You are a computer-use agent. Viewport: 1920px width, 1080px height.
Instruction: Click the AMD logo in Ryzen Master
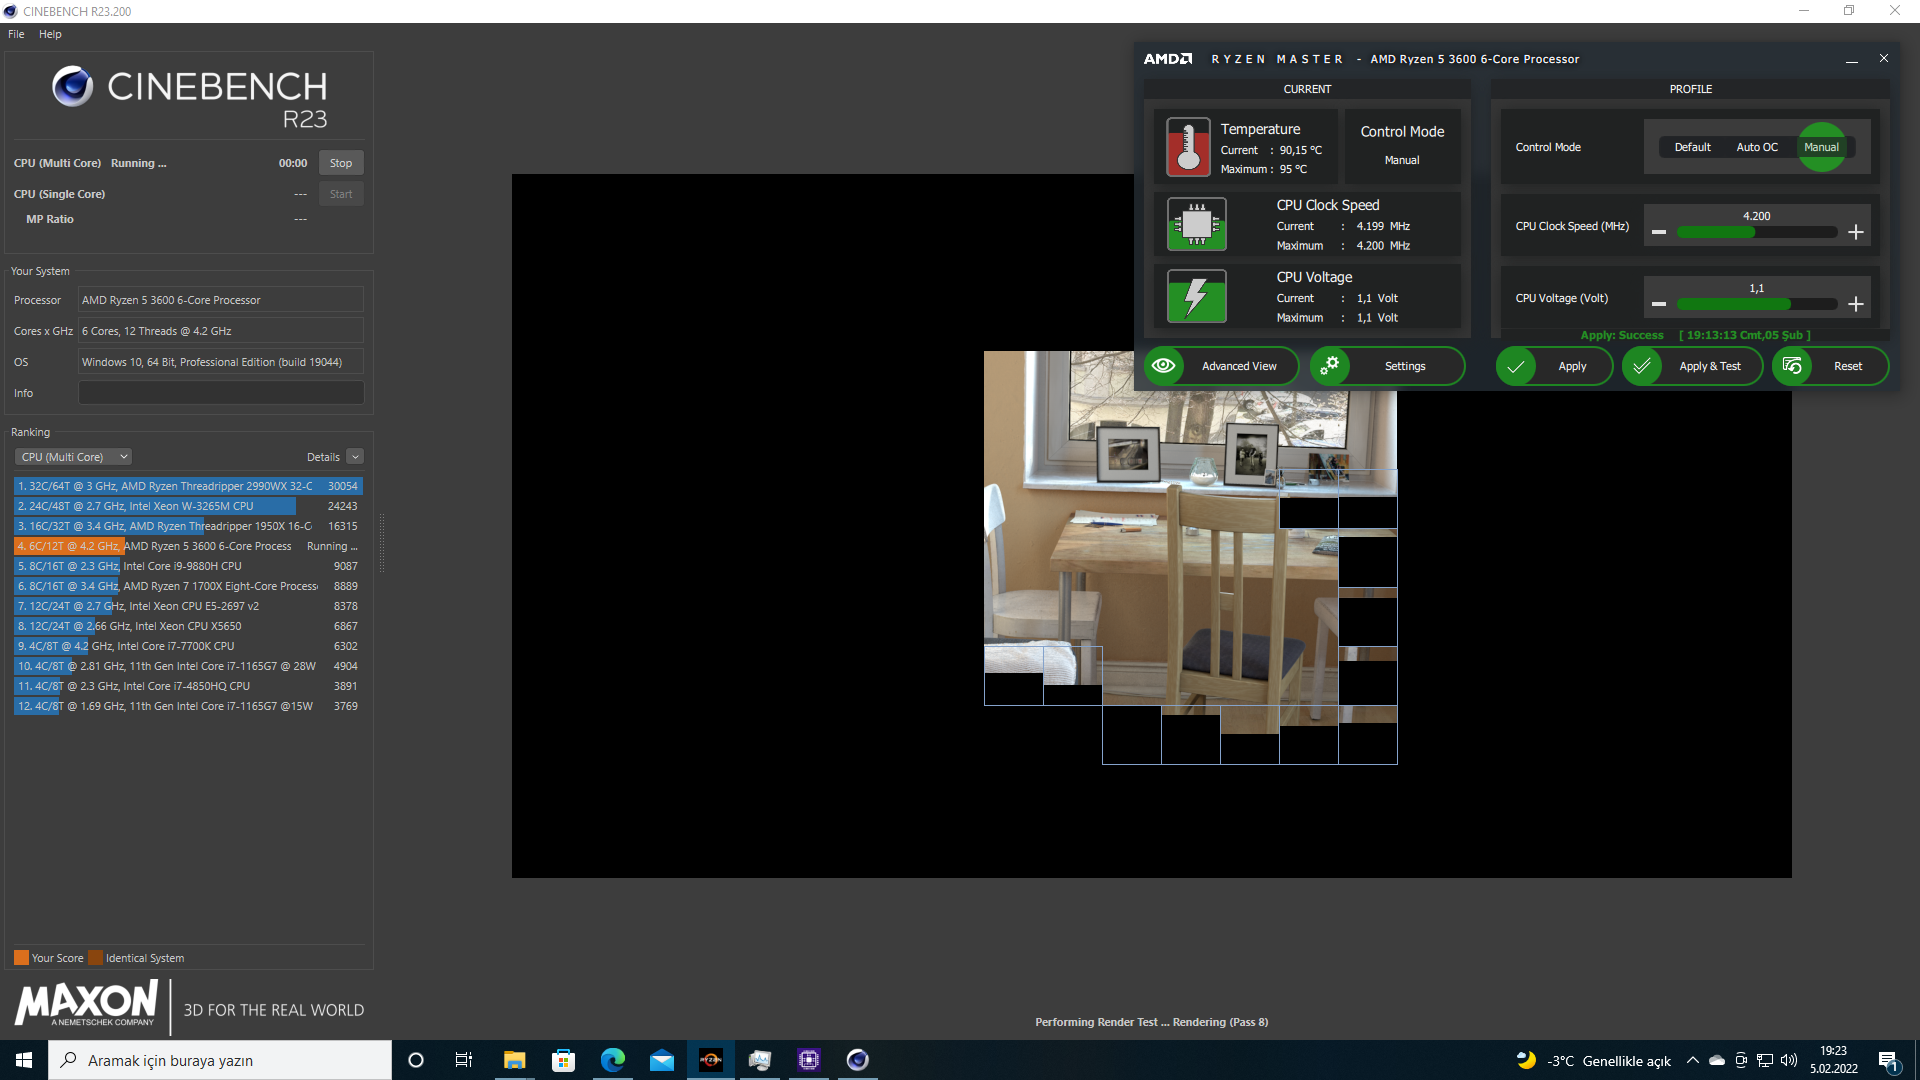[x=1168, y=59]
